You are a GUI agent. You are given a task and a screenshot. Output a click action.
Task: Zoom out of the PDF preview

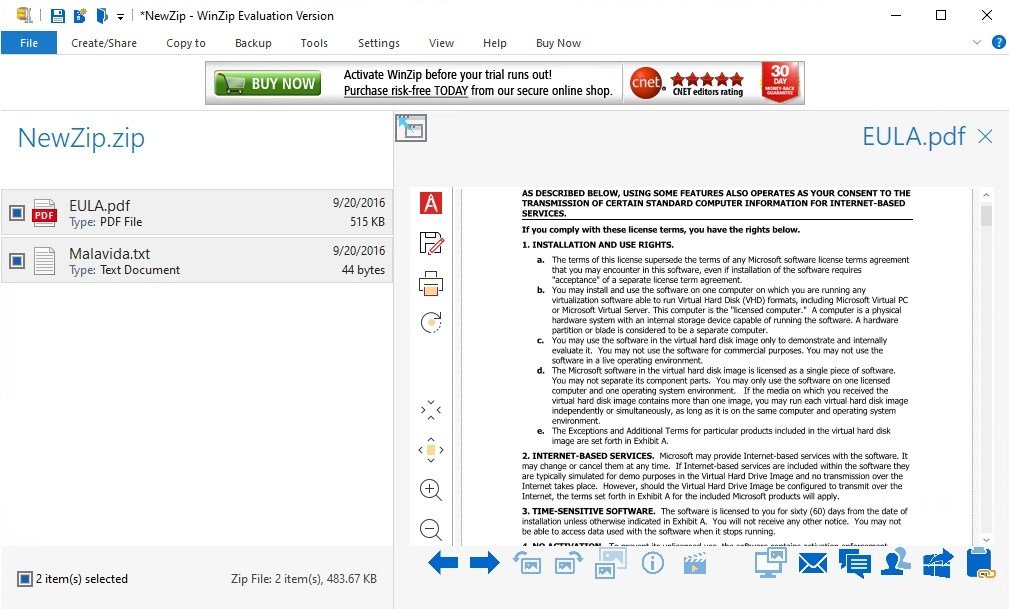(x=431, y=530)
